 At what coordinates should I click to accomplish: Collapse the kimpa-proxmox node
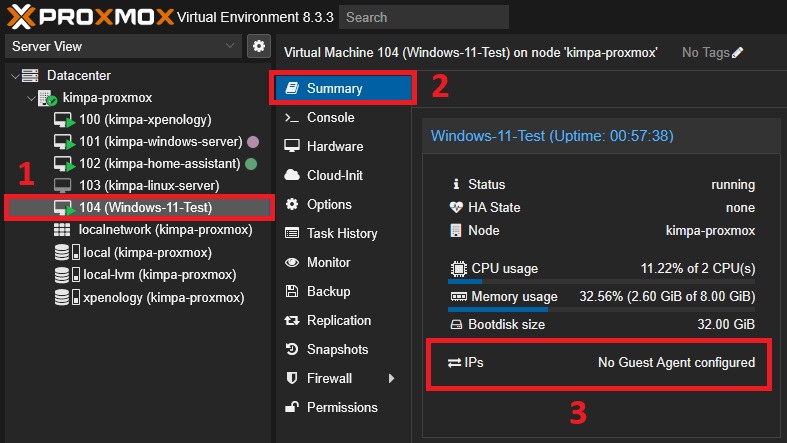pos(30,98)
